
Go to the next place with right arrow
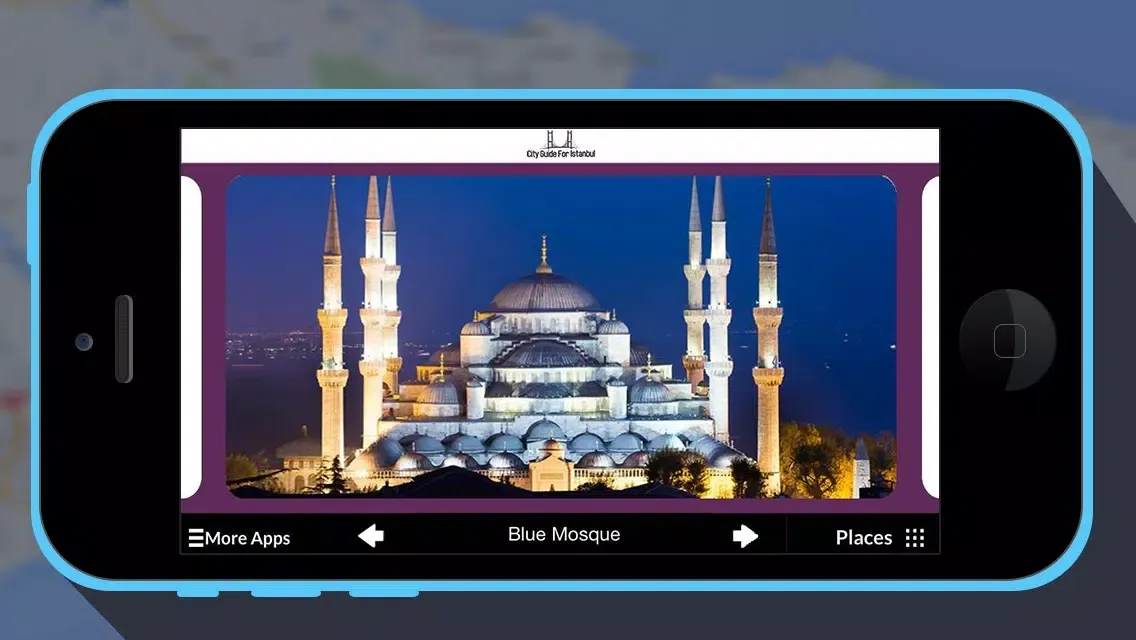[745, 536]
